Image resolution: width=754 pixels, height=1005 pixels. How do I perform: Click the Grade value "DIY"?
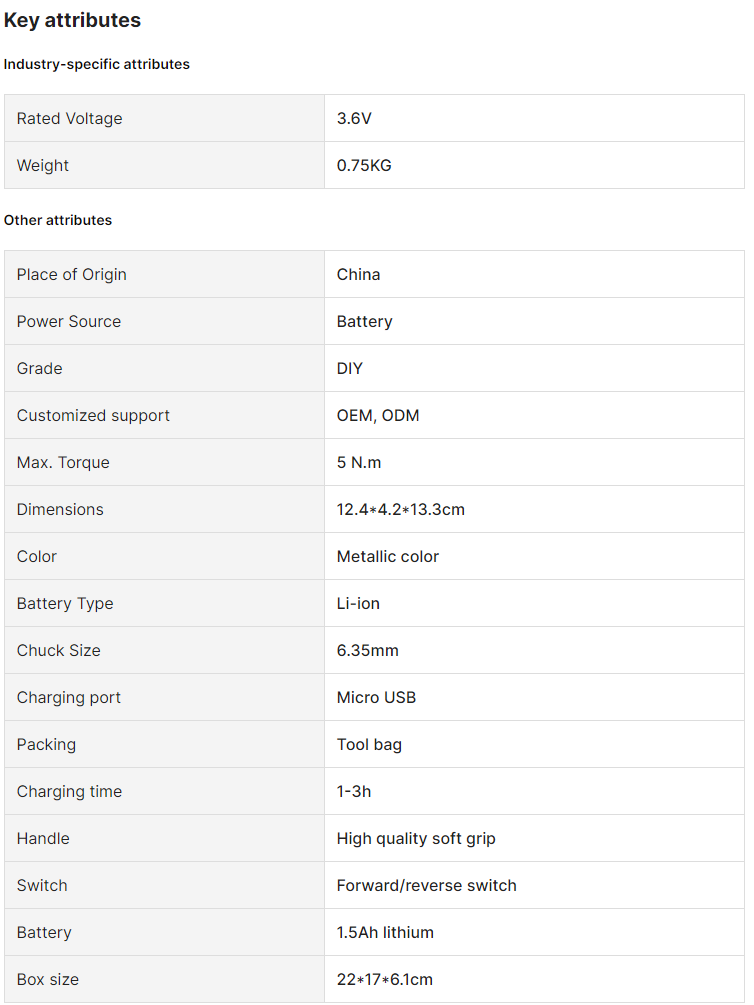(x=350, y=368)
